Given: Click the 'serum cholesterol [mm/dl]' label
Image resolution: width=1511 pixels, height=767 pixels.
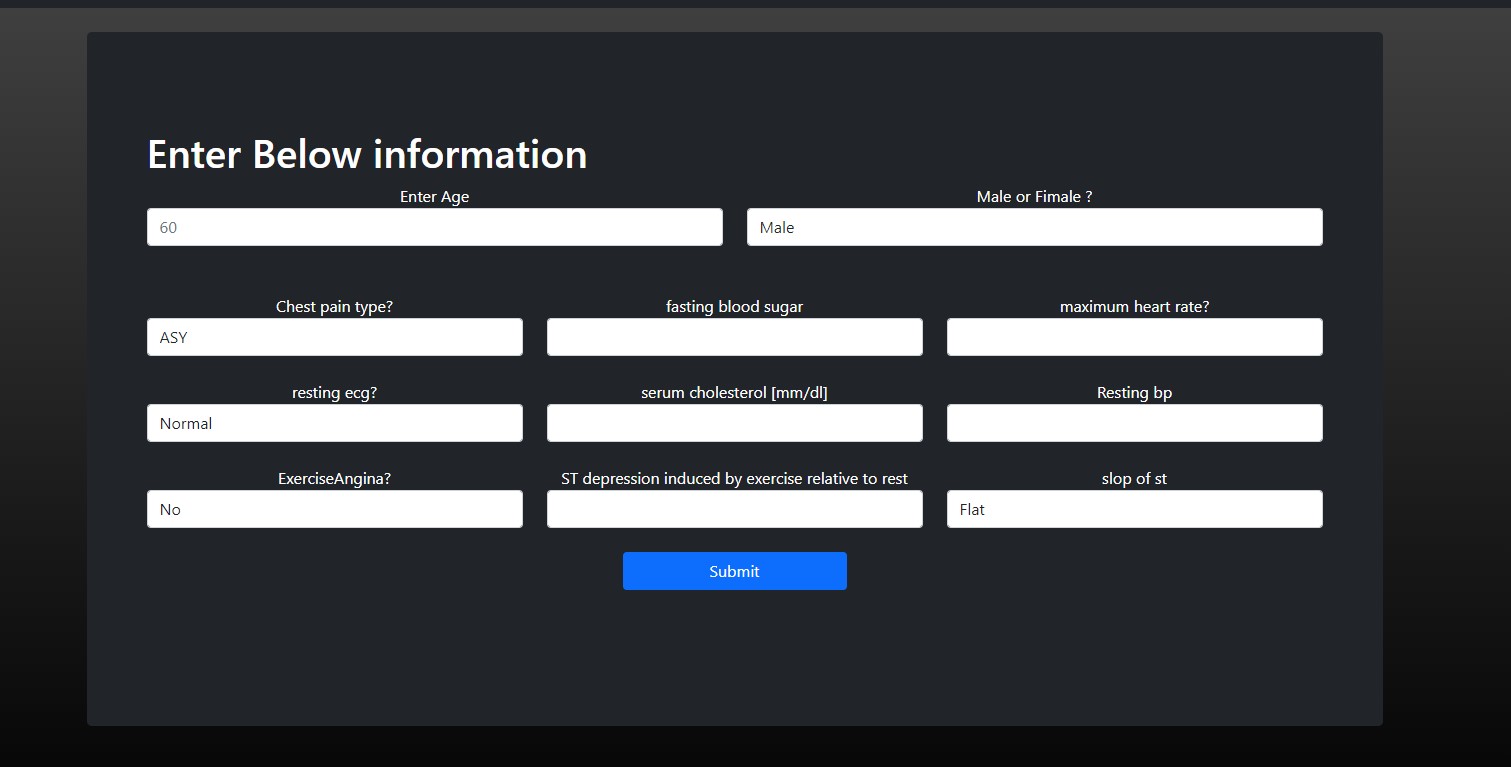Looking at the screenshot, I should [734, 393].
